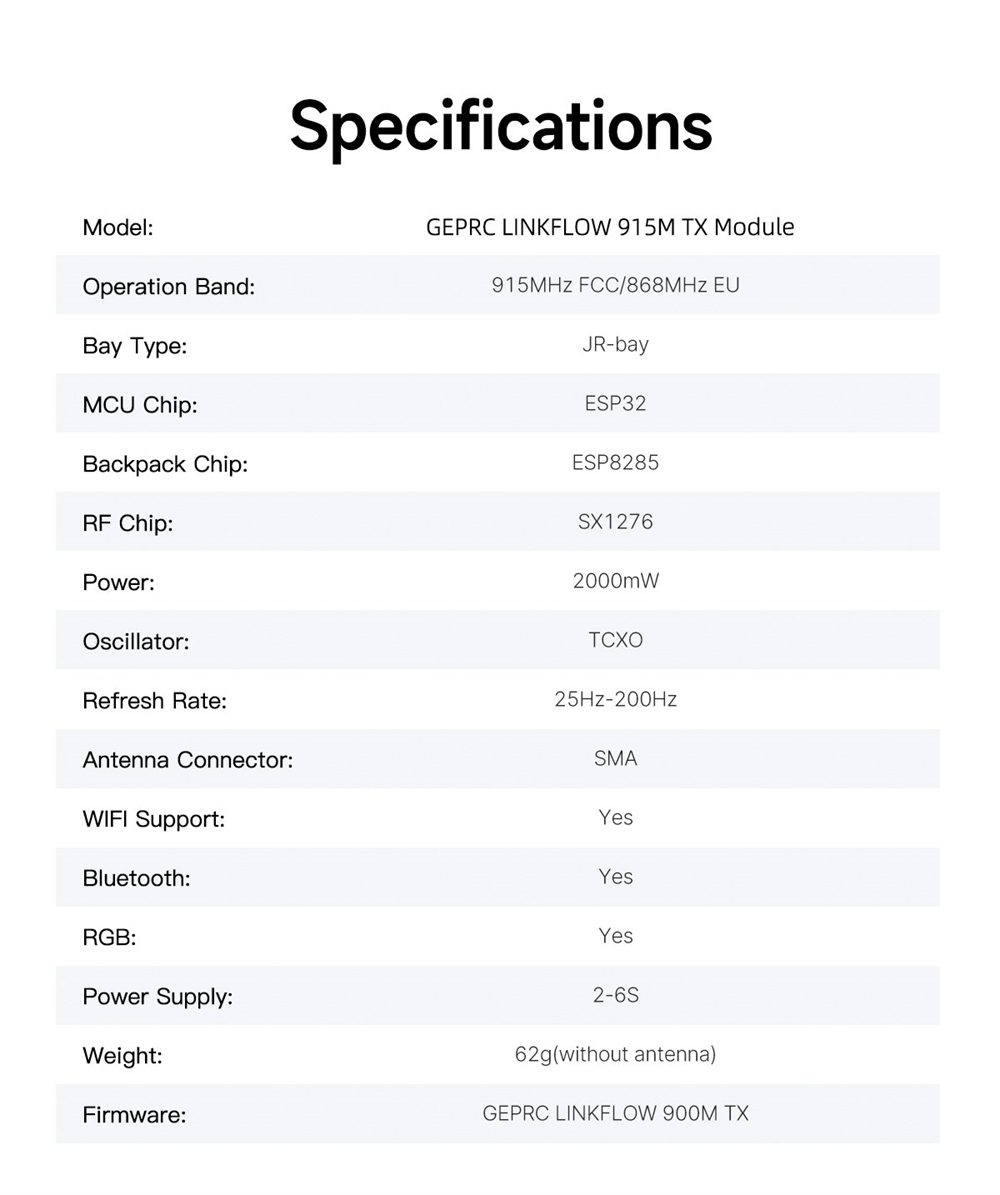
Task: Click the GEPRC LINKFLOW 915M TX Module value
Action: pyautogui.click(x=610, y=227)
